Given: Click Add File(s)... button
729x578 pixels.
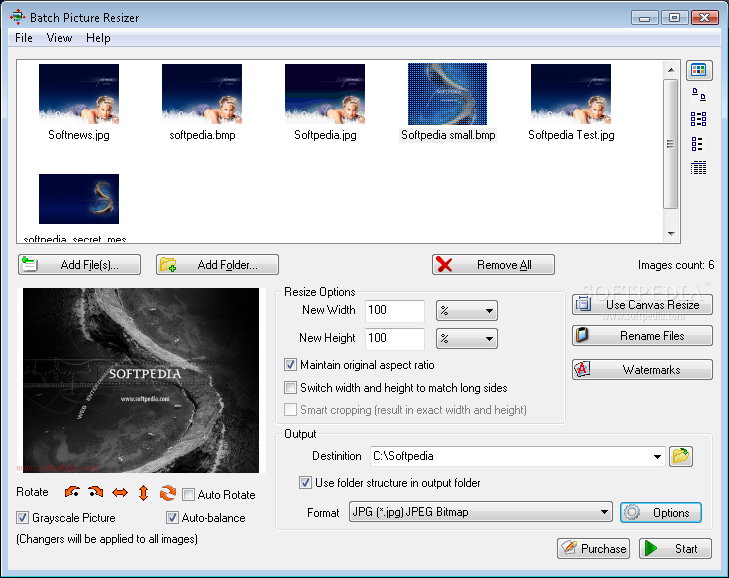Looking at the screenshot, I should tap(80, 265).
